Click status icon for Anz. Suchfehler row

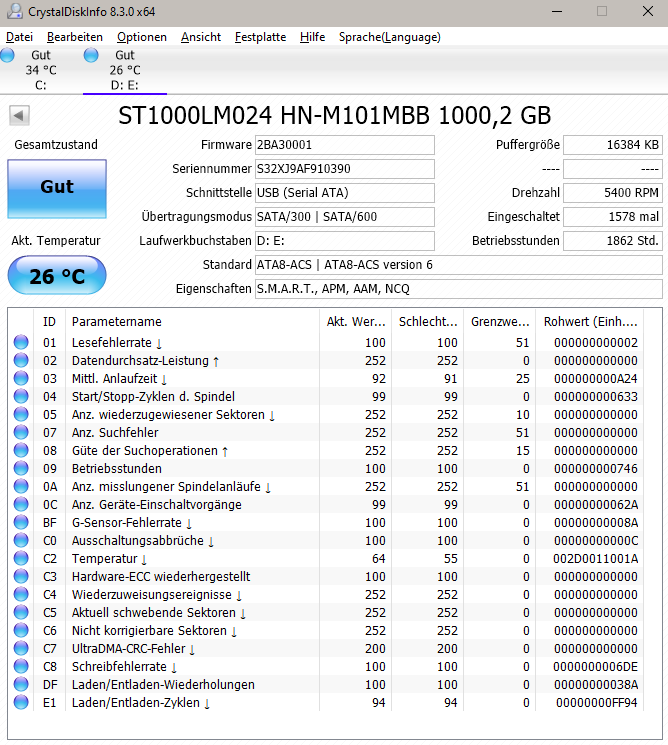tap(21, 432)
